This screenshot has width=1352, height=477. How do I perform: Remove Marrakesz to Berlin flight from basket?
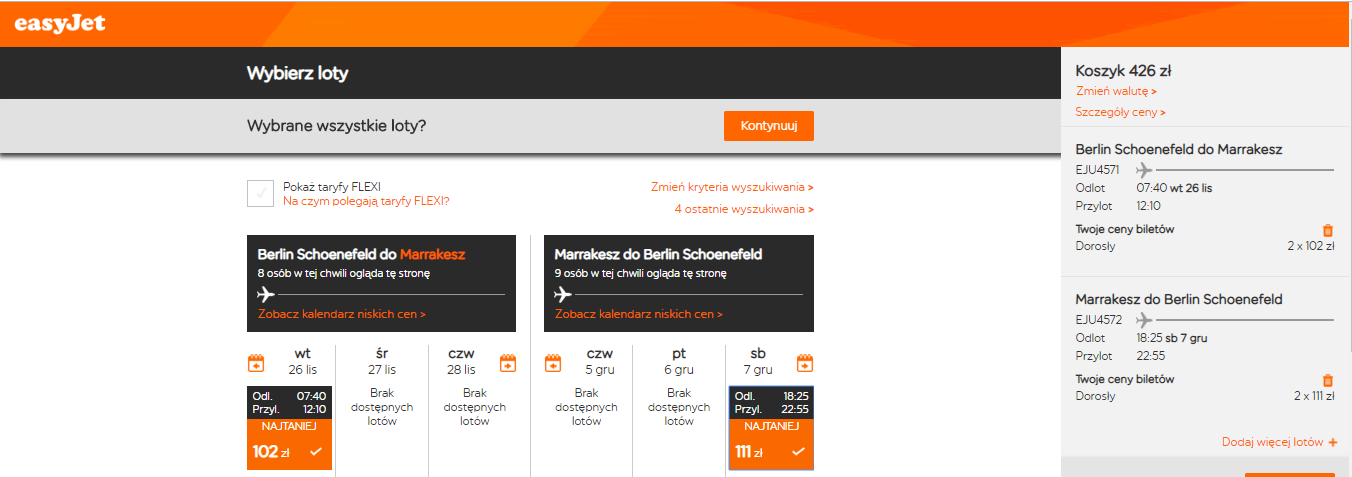click(x=1328, y=380)
